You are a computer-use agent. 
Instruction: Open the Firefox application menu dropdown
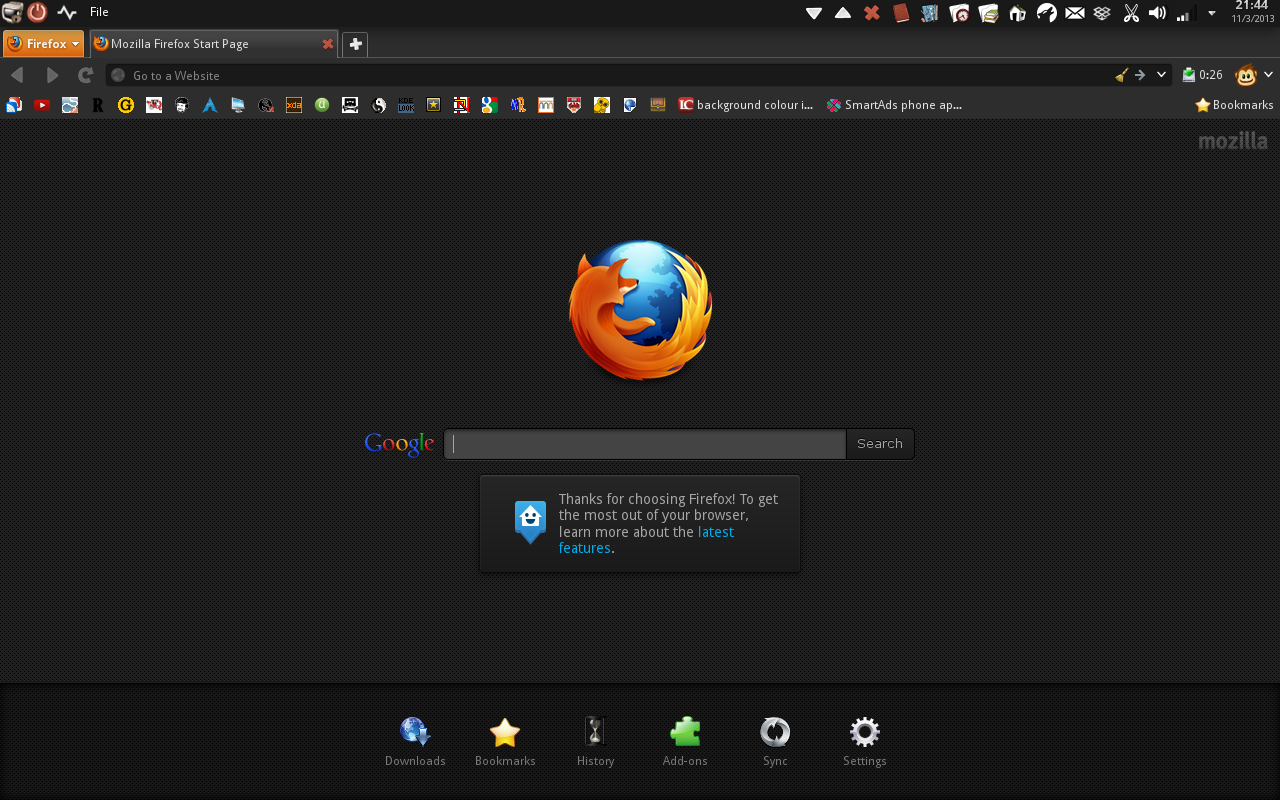43,44
